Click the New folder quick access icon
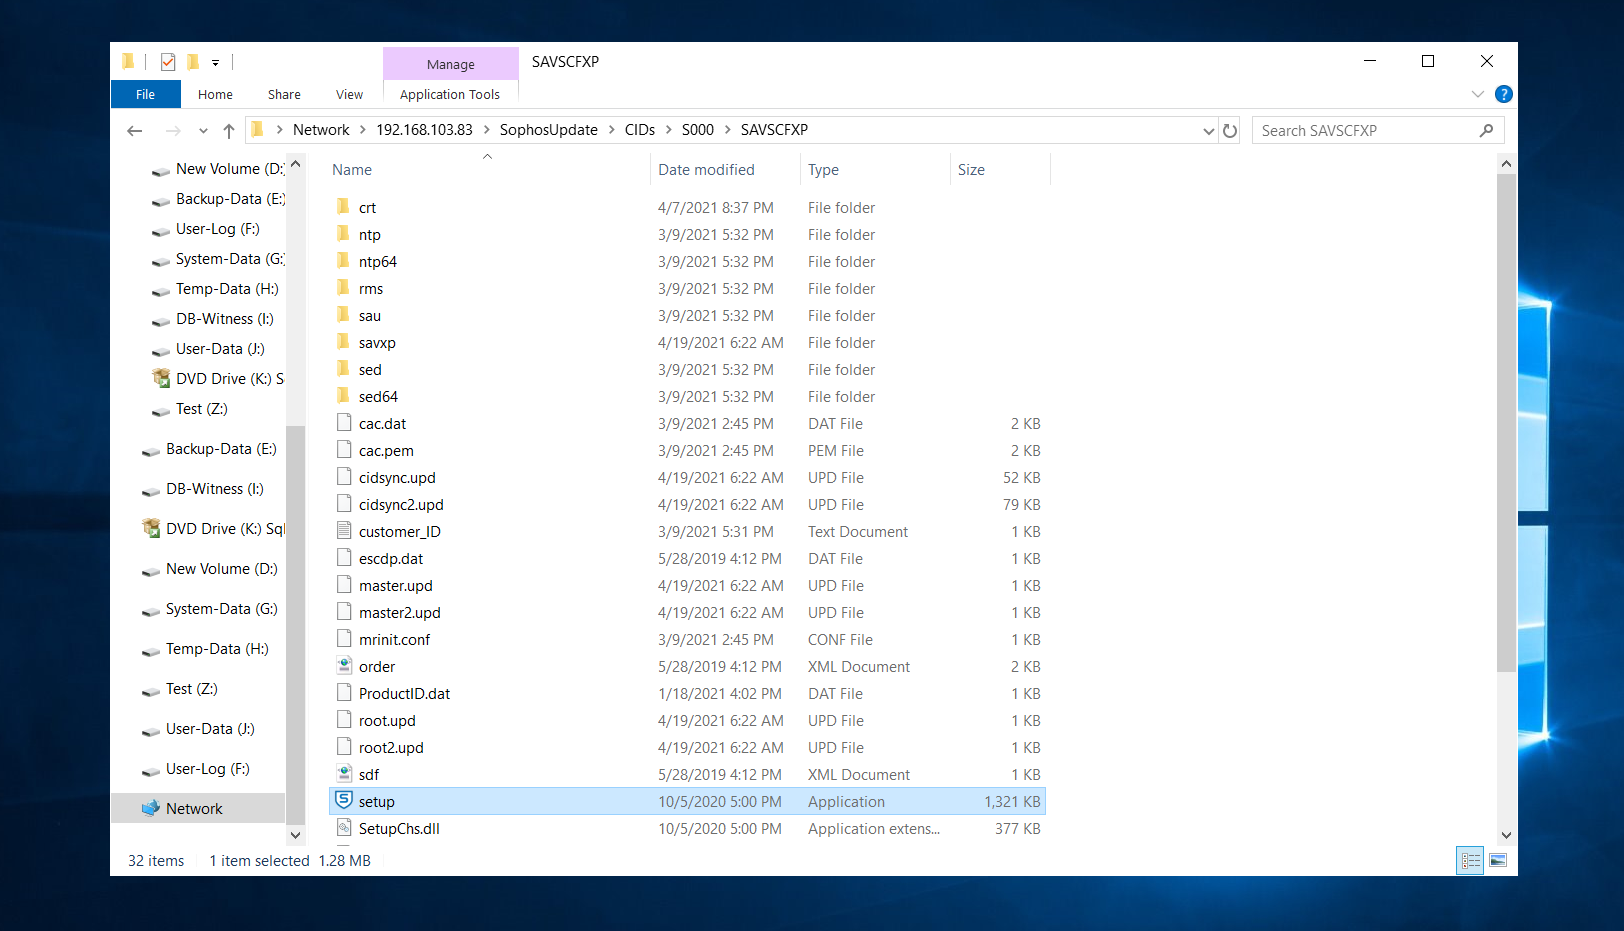The width and height of the screenshot is (1624, 931). pyautogui.click(x=193, y=62)
